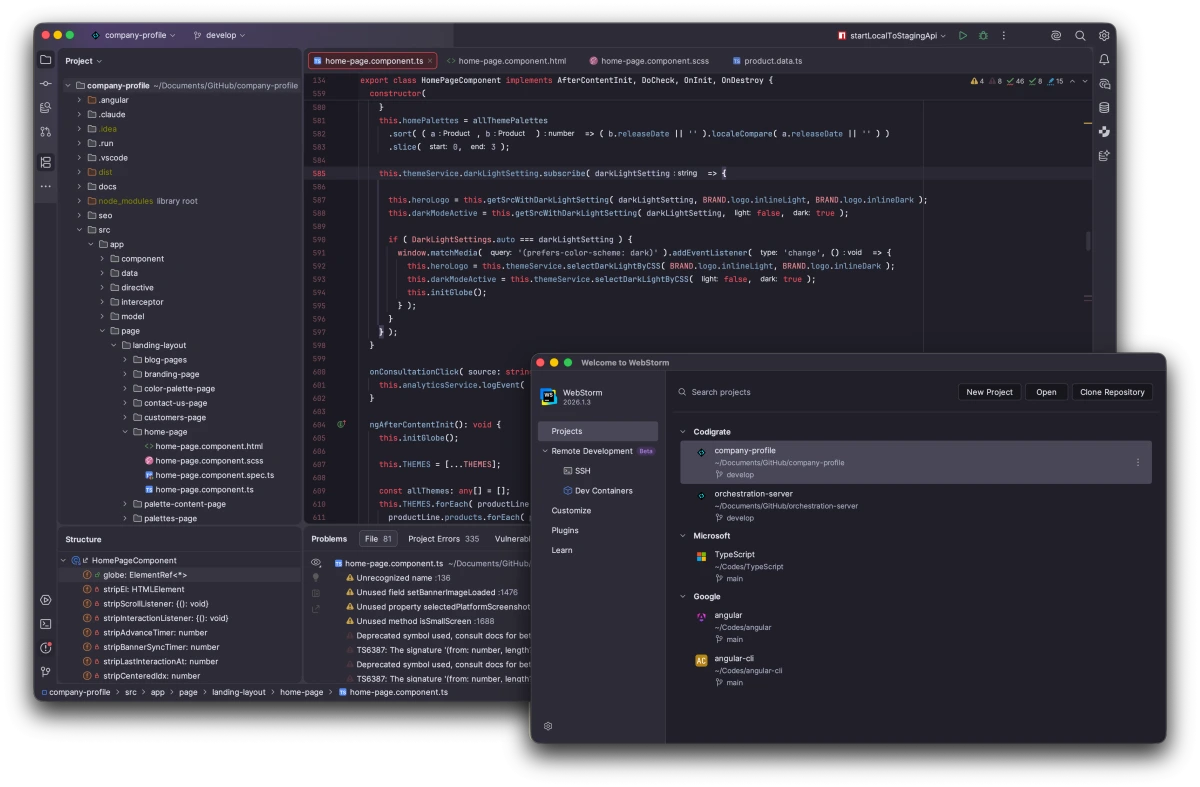Expand the .angular folder
The image size is (1200, 787).
79,100
